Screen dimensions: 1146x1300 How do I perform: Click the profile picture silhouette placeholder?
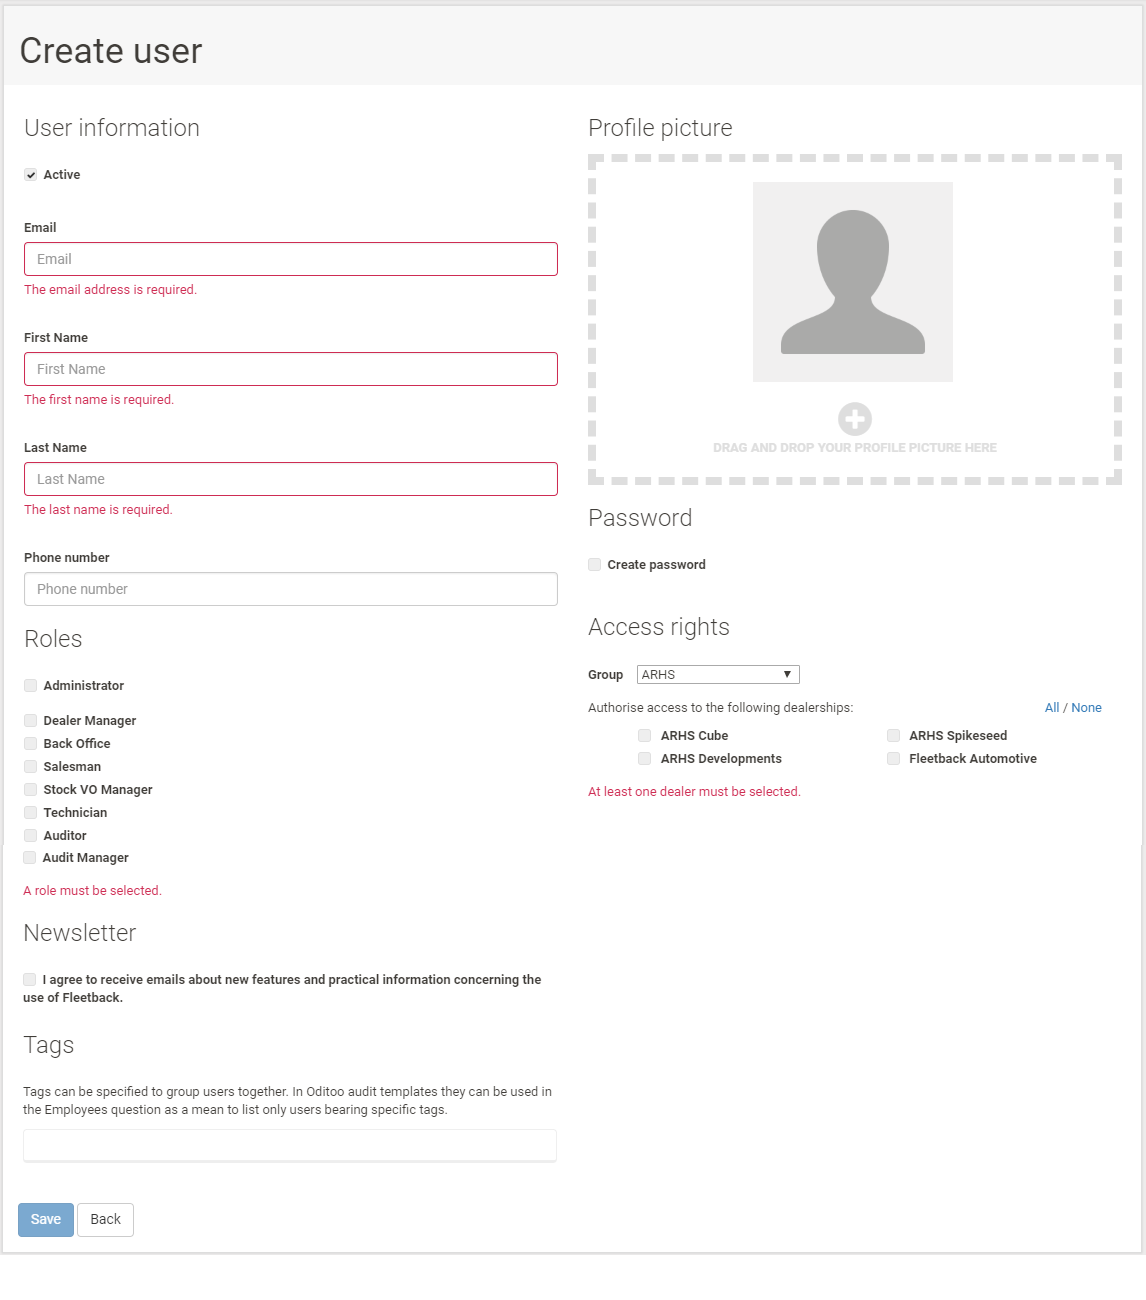(x=853, y=281)
